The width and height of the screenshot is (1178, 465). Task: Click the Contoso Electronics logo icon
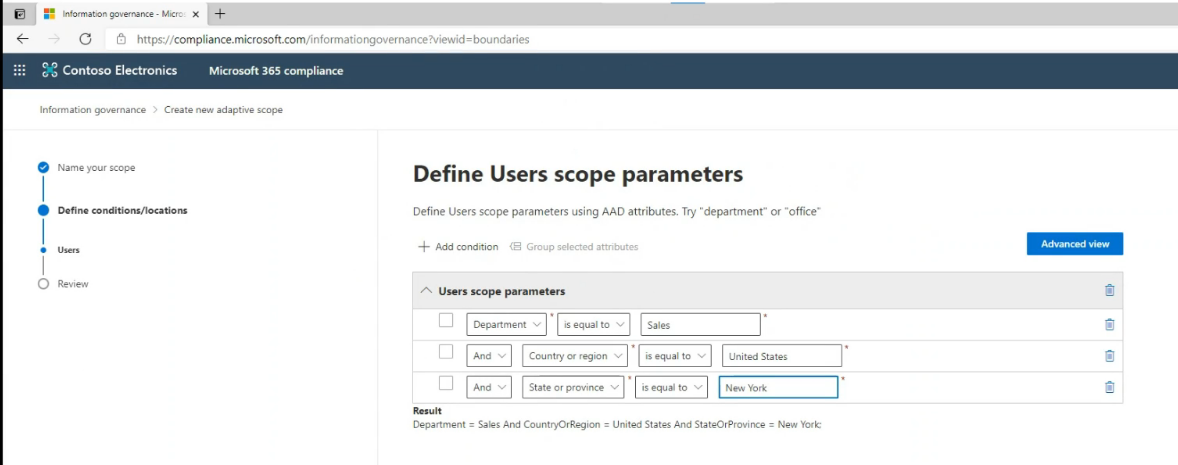pyautogui.click(x=50, y=70)
